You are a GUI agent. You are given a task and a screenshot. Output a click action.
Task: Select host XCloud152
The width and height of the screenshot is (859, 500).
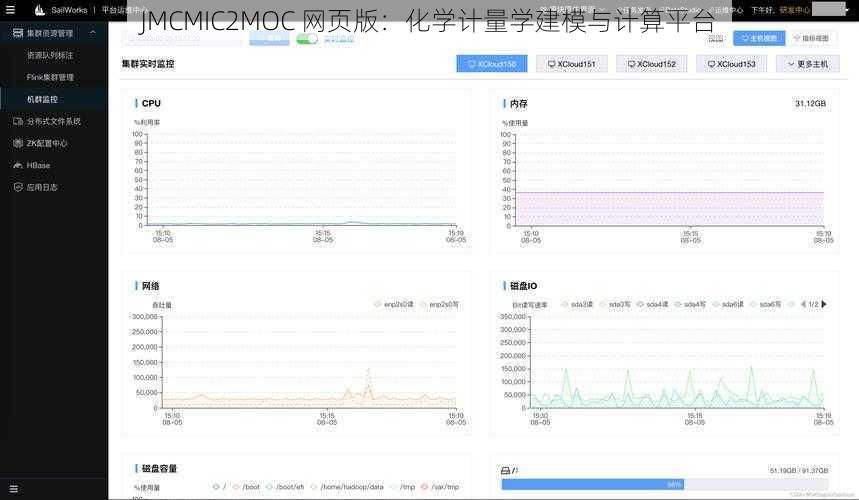point(652,64)
